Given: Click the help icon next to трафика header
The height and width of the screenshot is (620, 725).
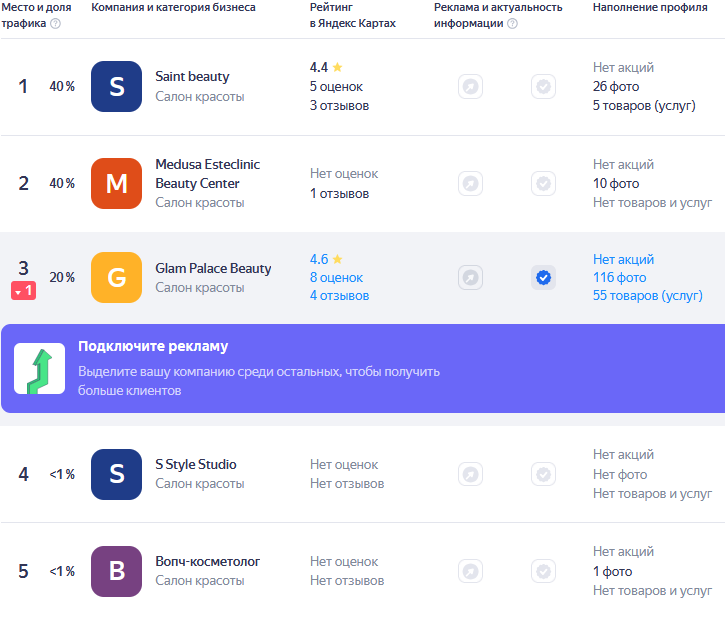Looking at the screenshot, I should pos(55,23).
